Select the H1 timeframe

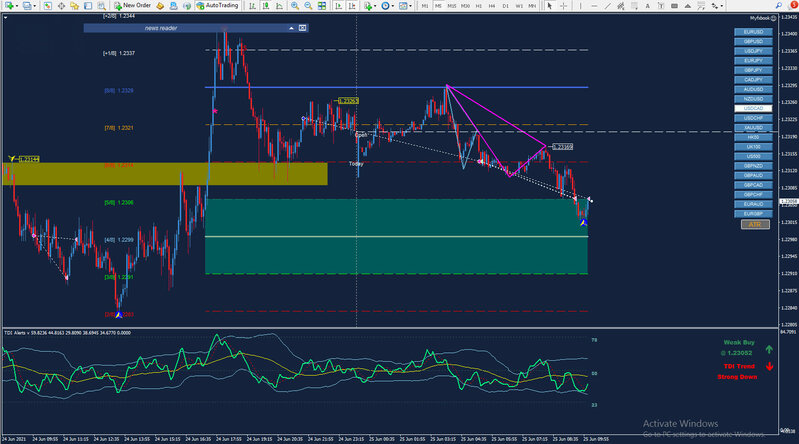[x=478, y=6]
